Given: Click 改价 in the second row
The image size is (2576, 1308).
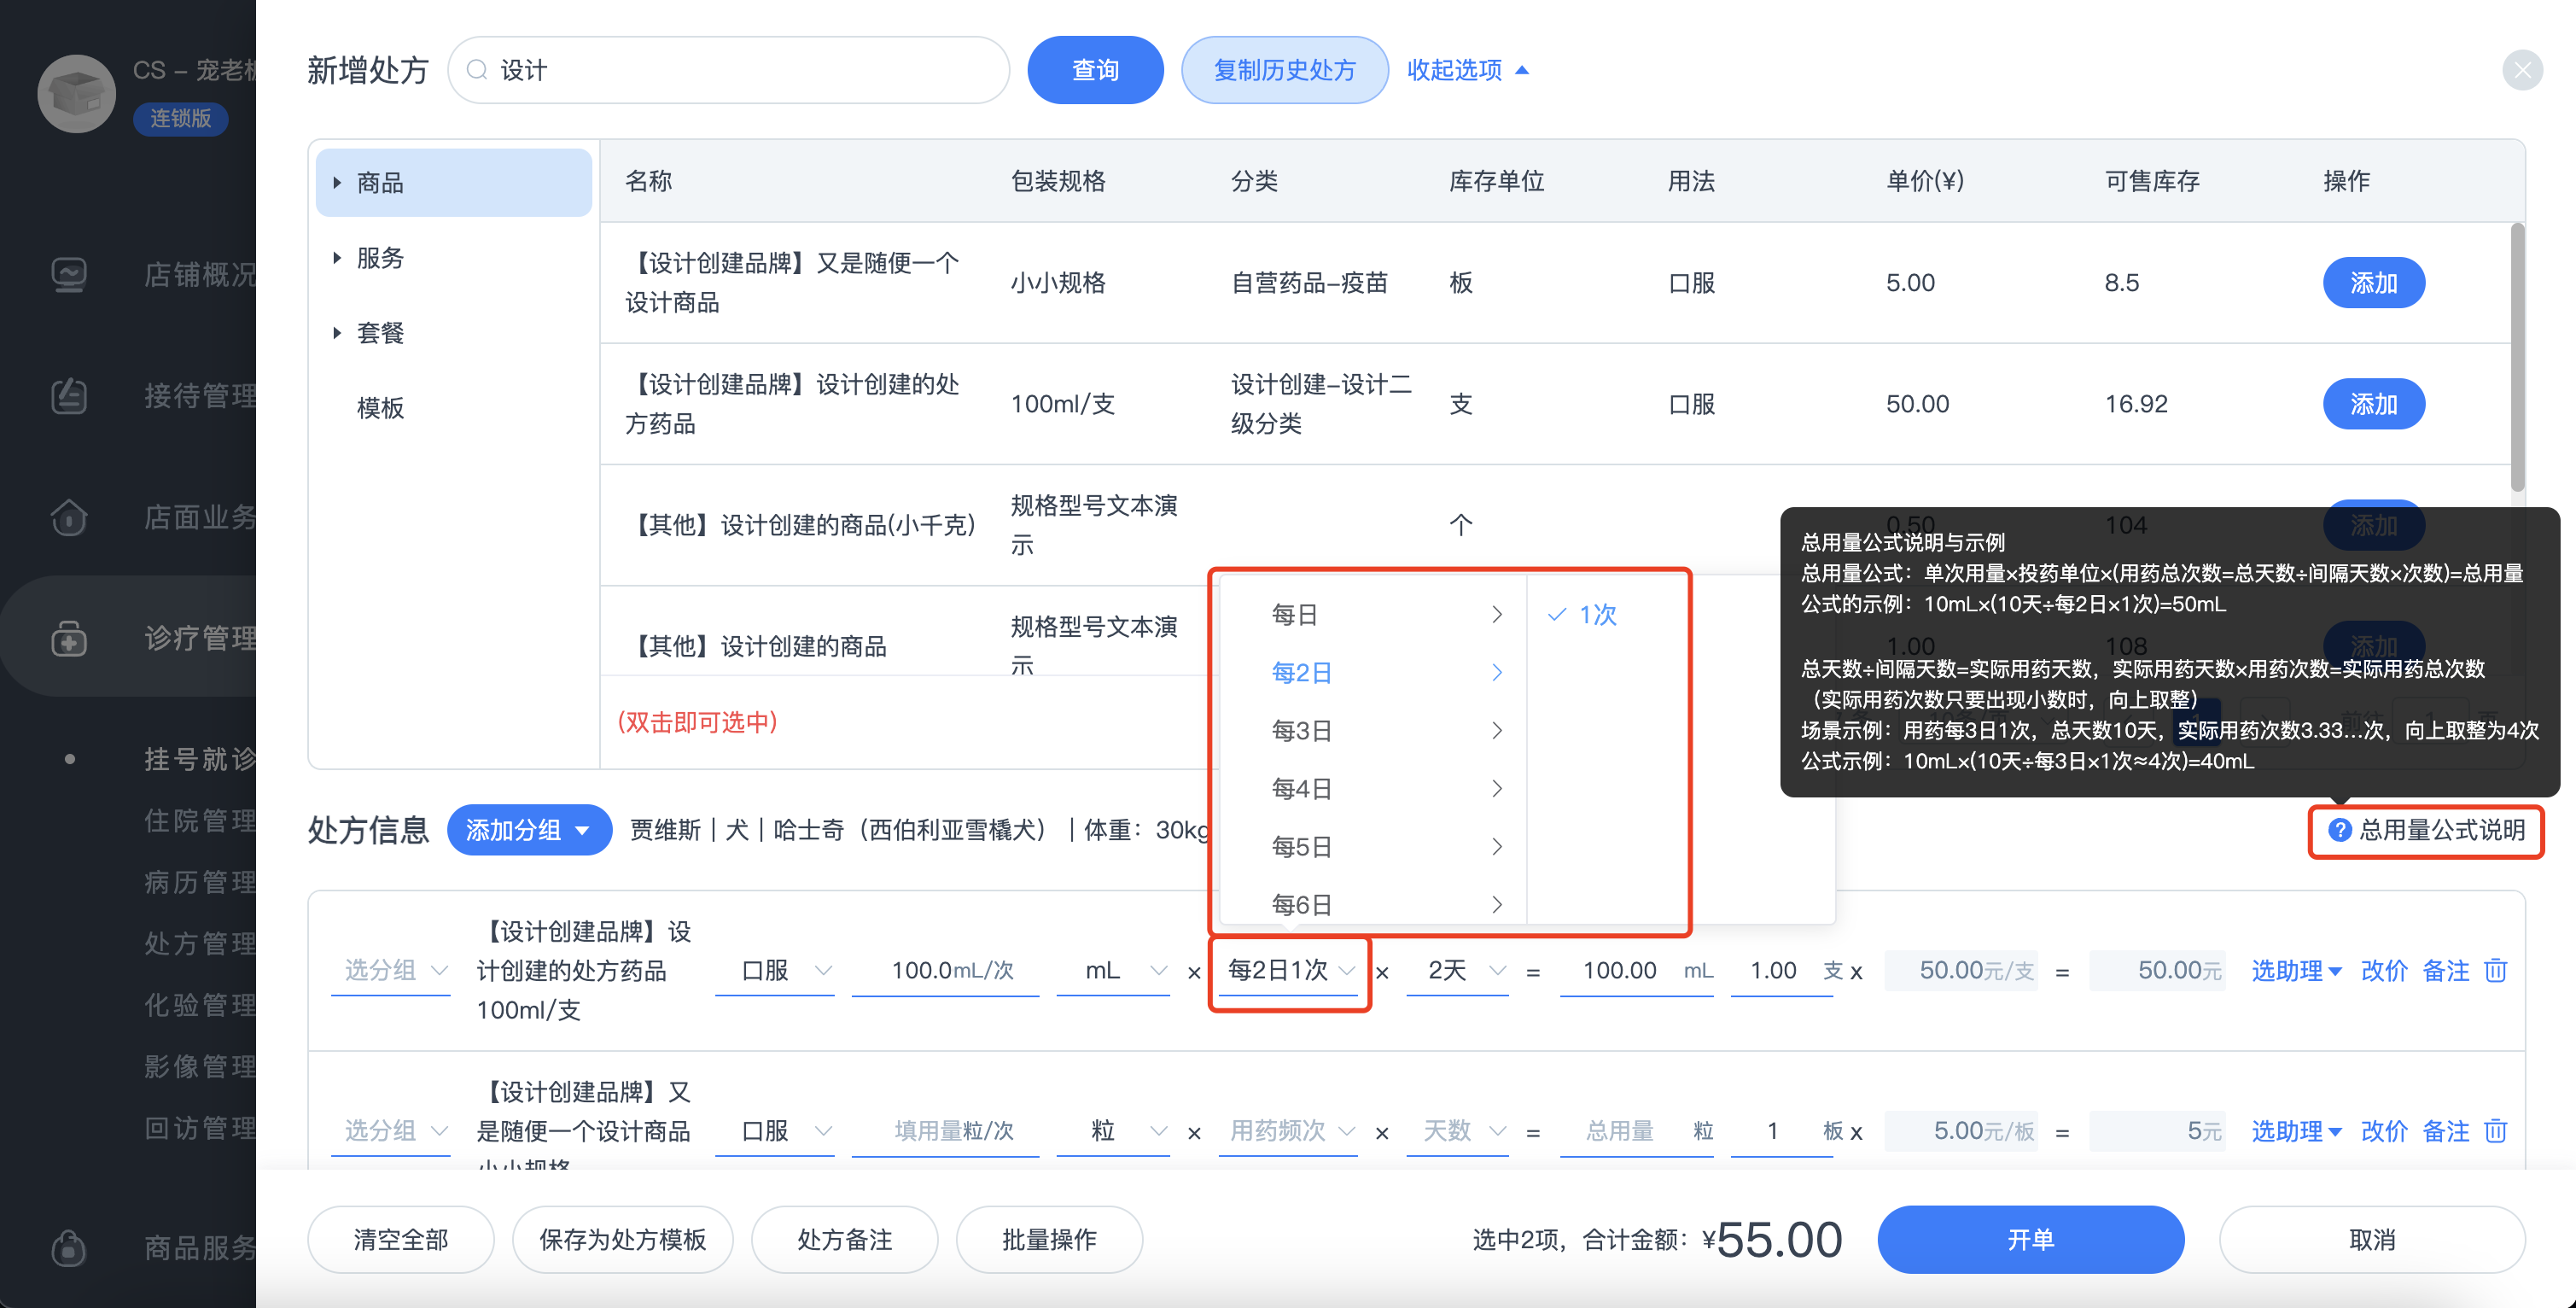Looking at the screenshot, I should [2384, 1131].
